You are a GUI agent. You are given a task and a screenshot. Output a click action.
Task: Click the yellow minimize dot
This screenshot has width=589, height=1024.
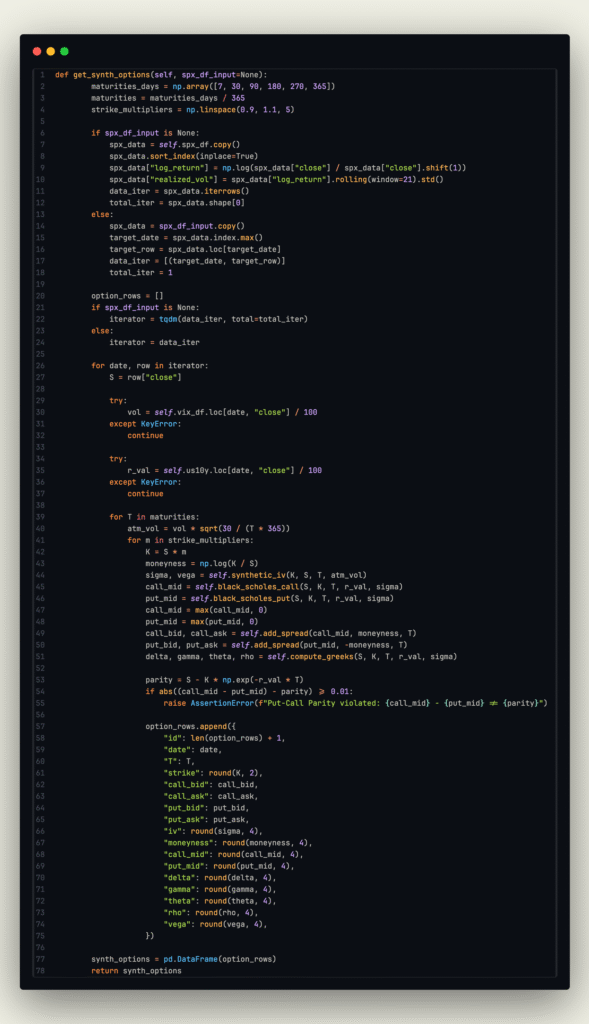(51, 52)
